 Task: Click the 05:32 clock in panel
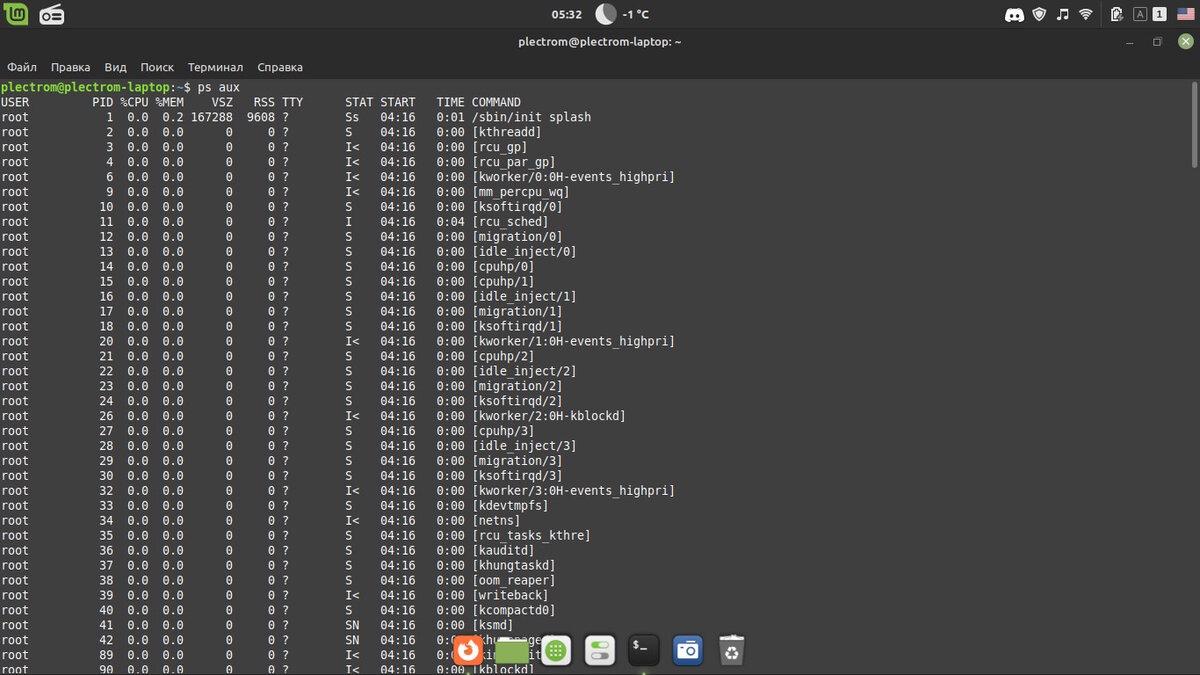click(x=566, y=14)
